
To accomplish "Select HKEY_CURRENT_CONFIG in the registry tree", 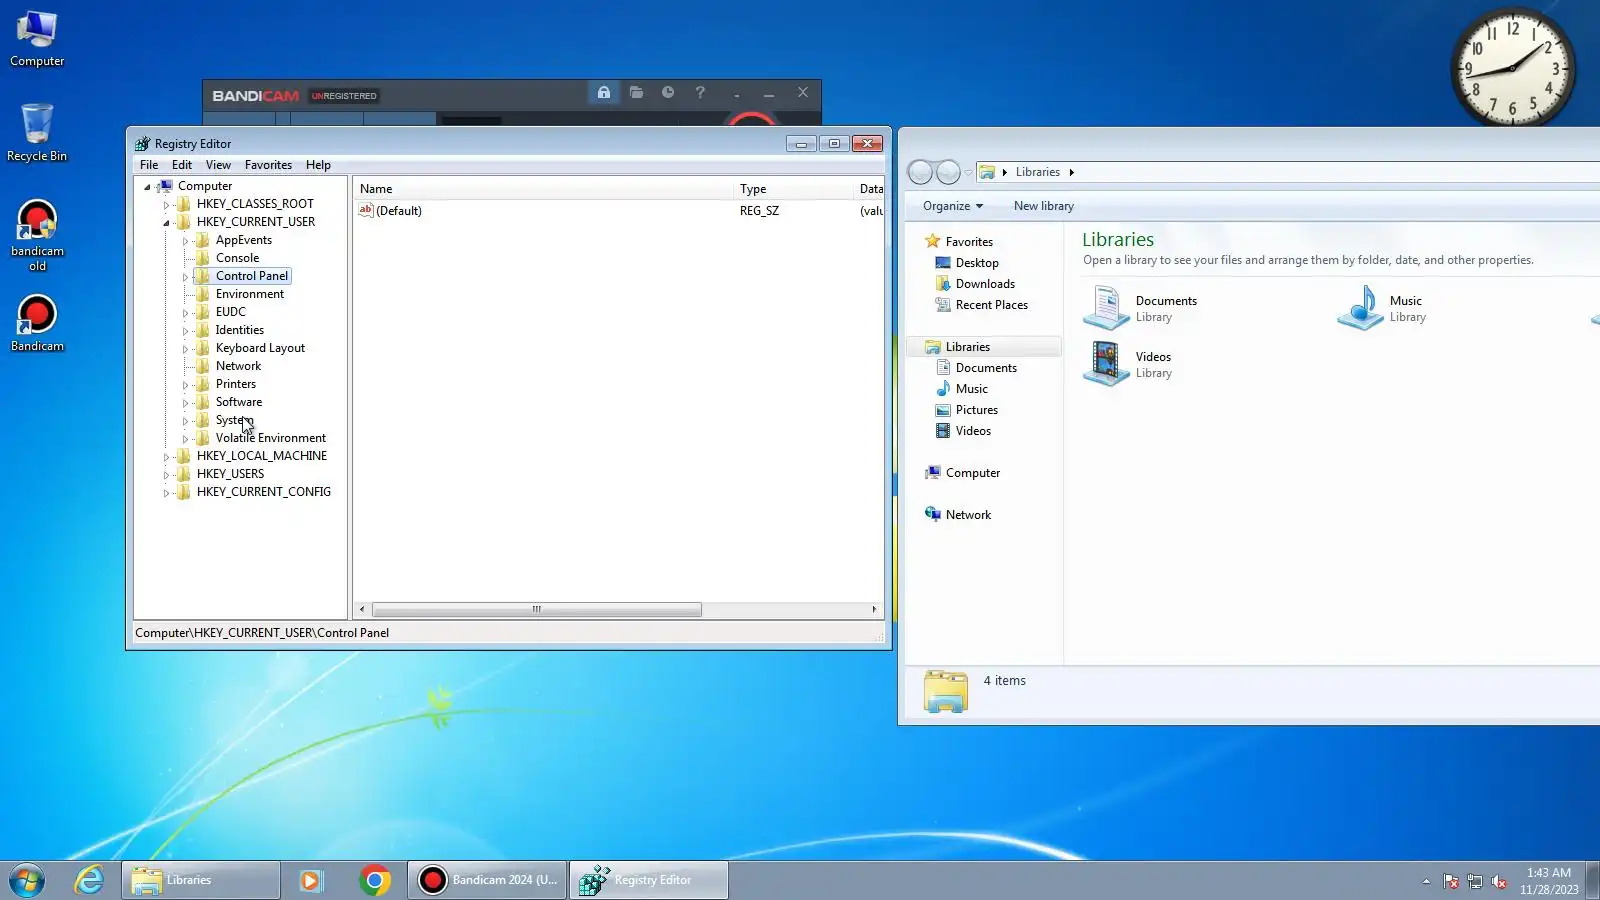I will click(264, 492).
